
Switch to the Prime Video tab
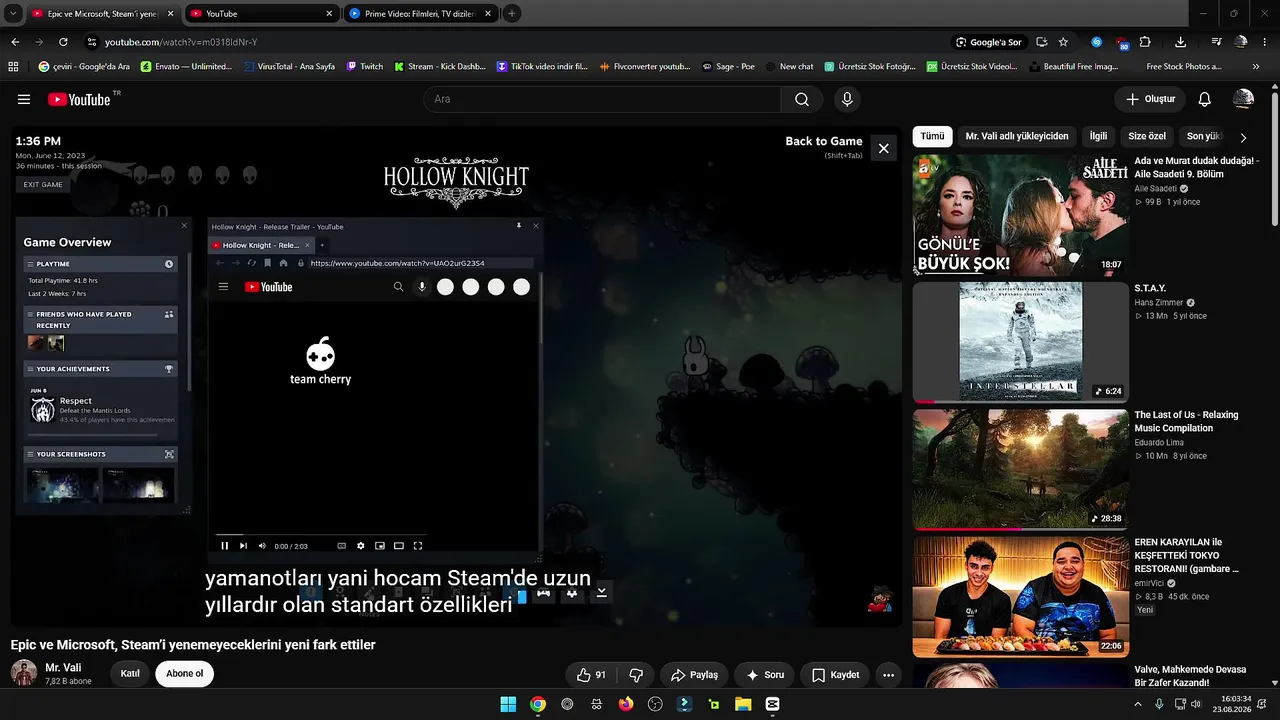click(x=421, y=14)
